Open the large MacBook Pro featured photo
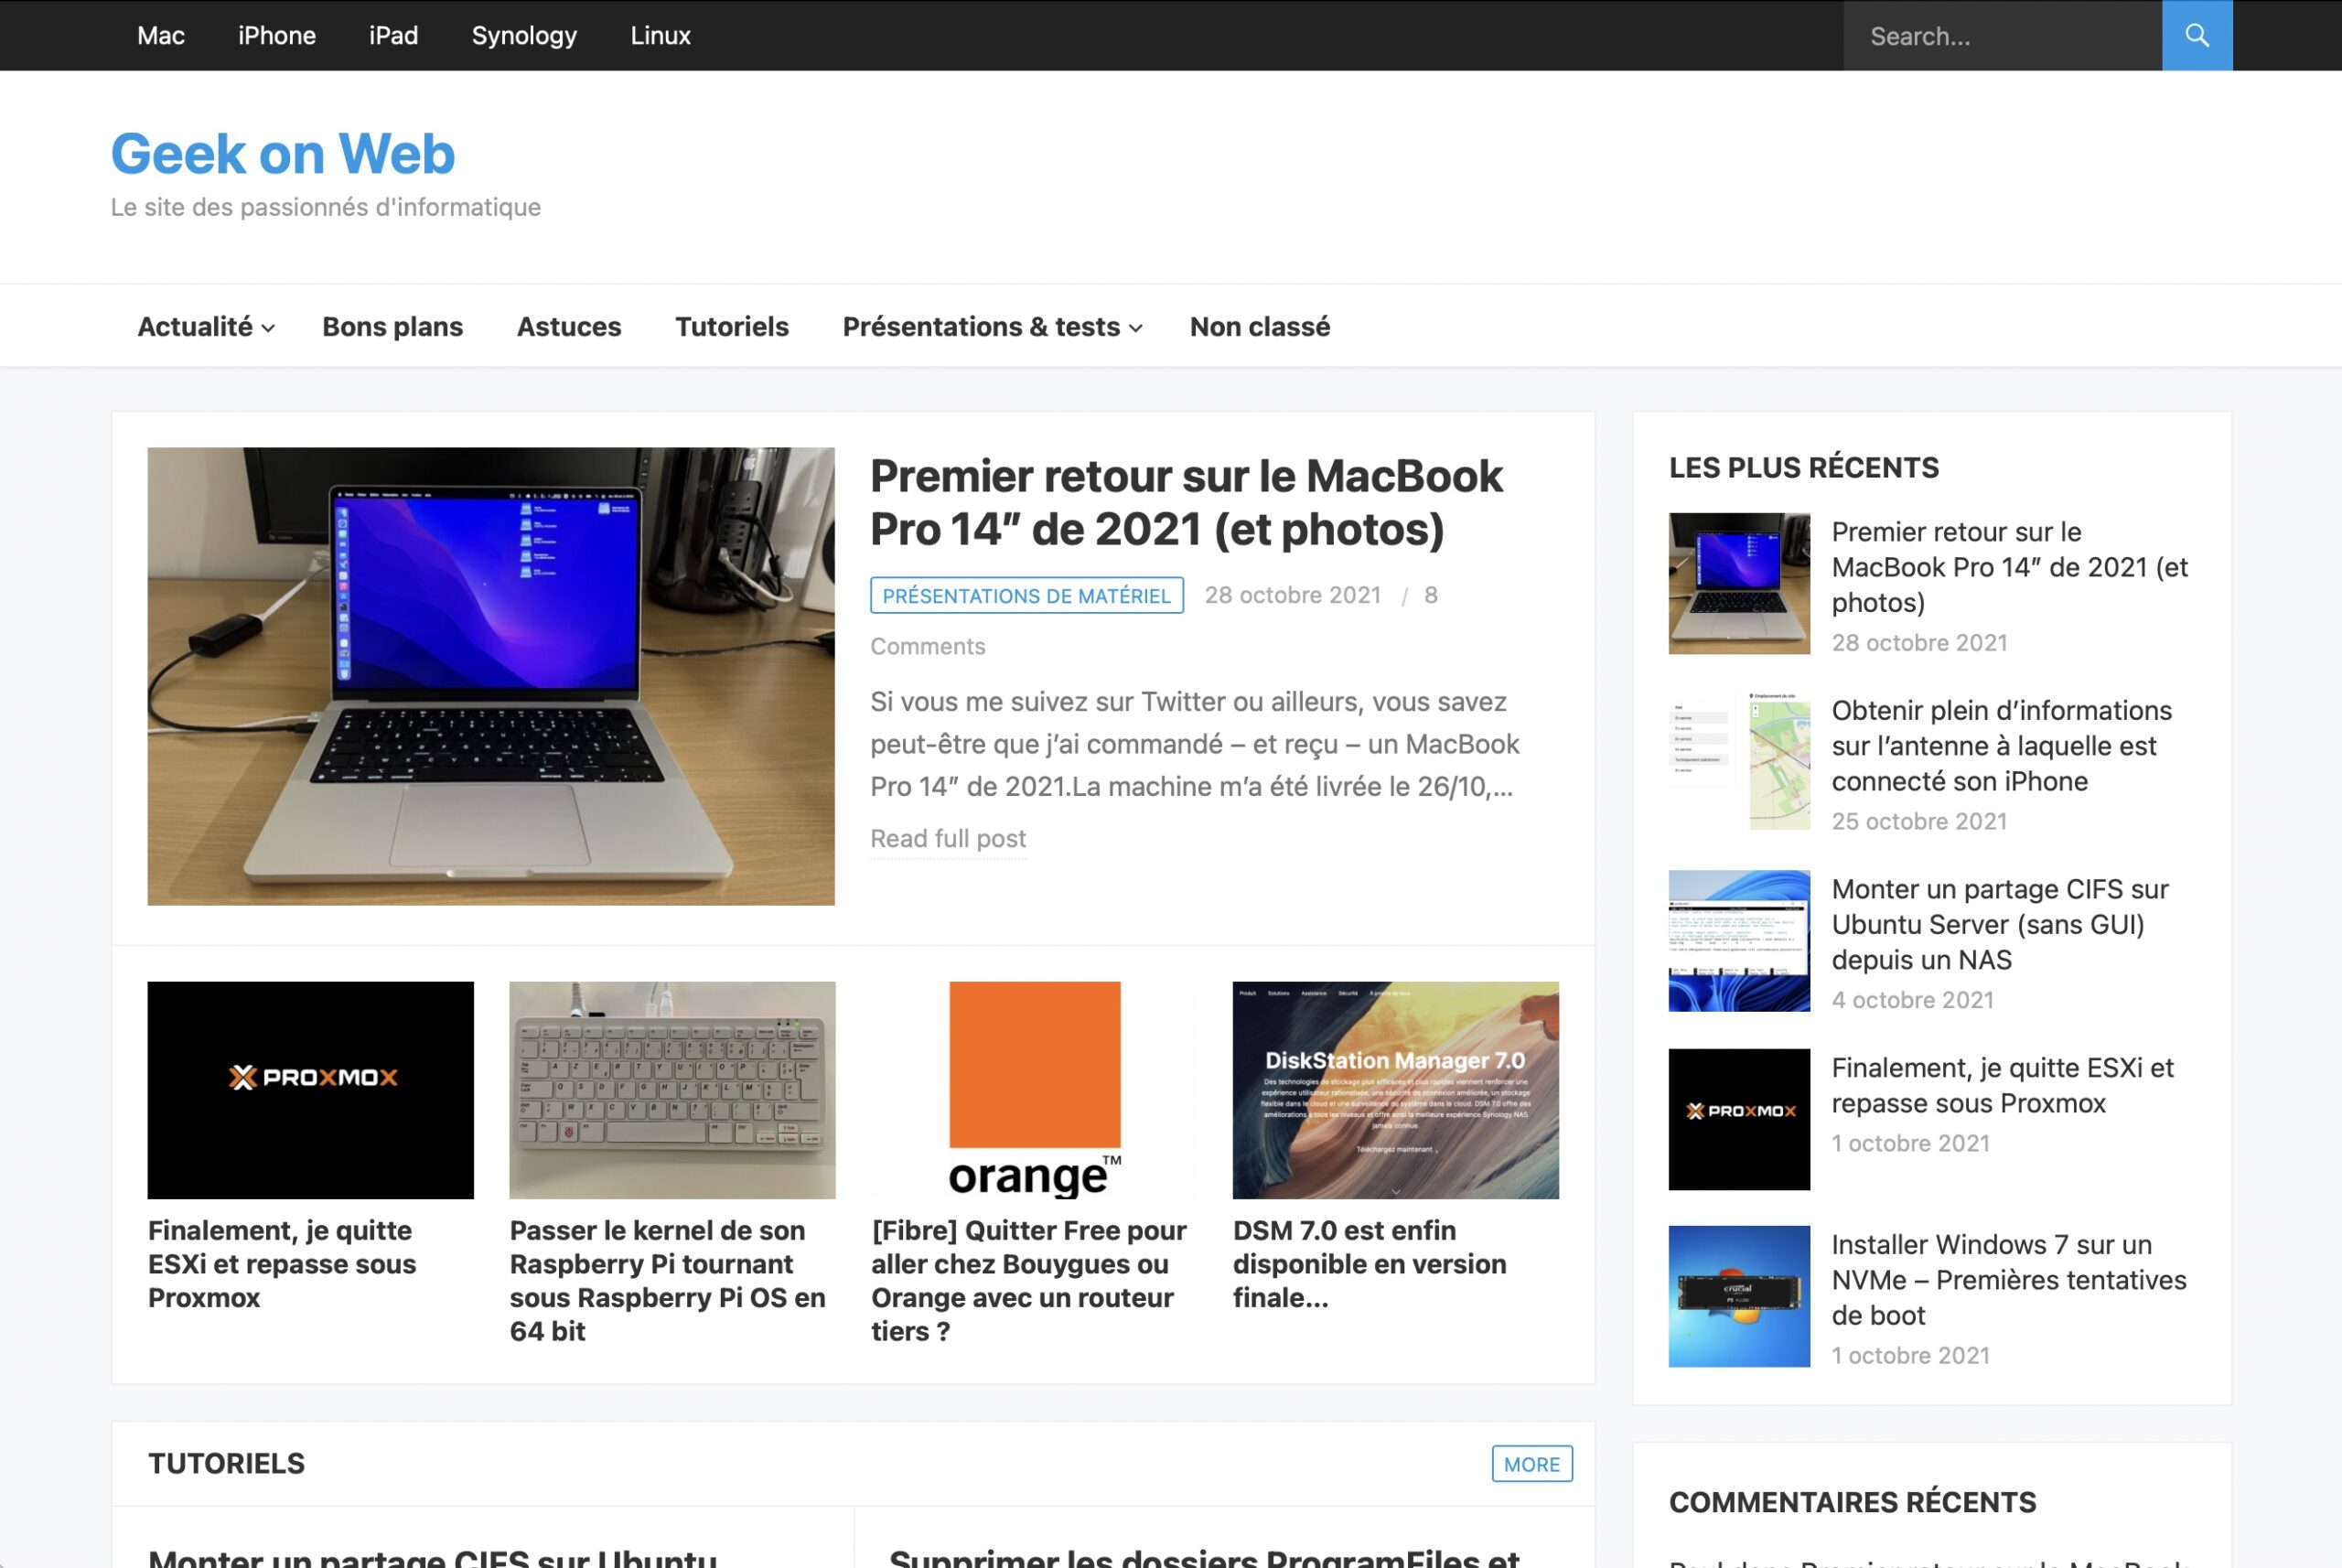2342x1568 pixels. pos(491,676)
